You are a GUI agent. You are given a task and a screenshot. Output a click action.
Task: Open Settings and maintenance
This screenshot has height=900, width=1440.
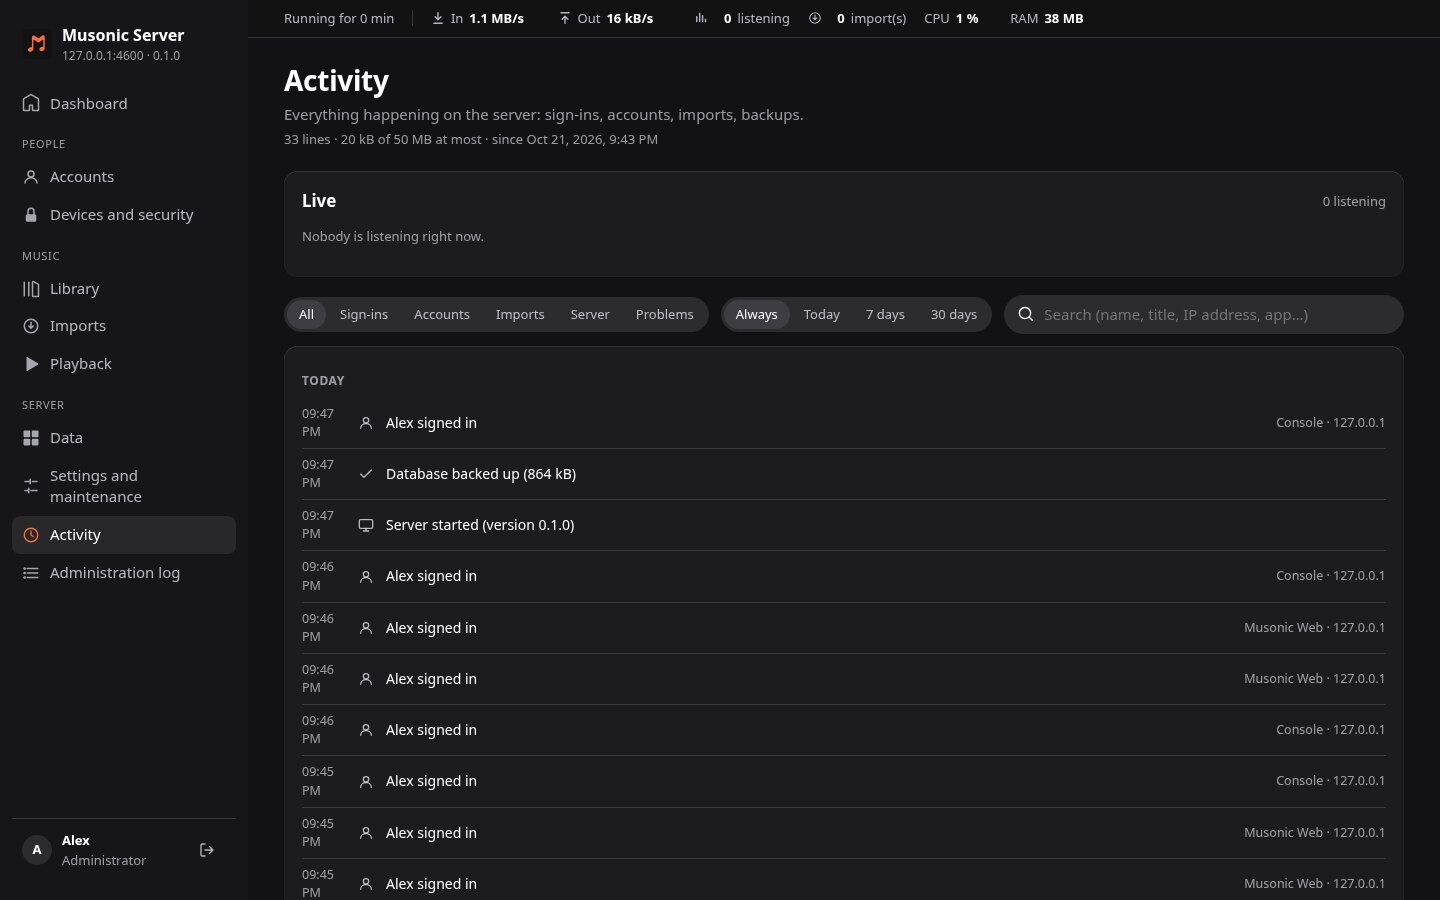click(124, 486)
